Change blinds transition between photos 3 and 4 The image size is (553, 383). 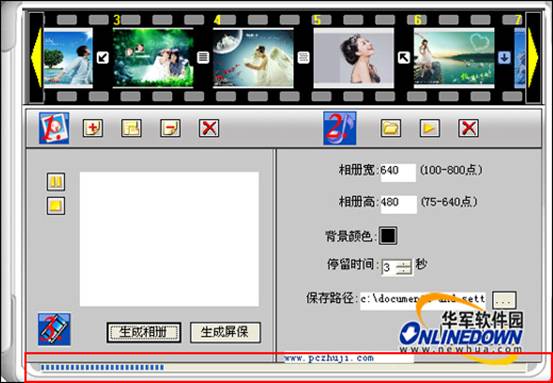pyautogui.click(x=203, y=57)
